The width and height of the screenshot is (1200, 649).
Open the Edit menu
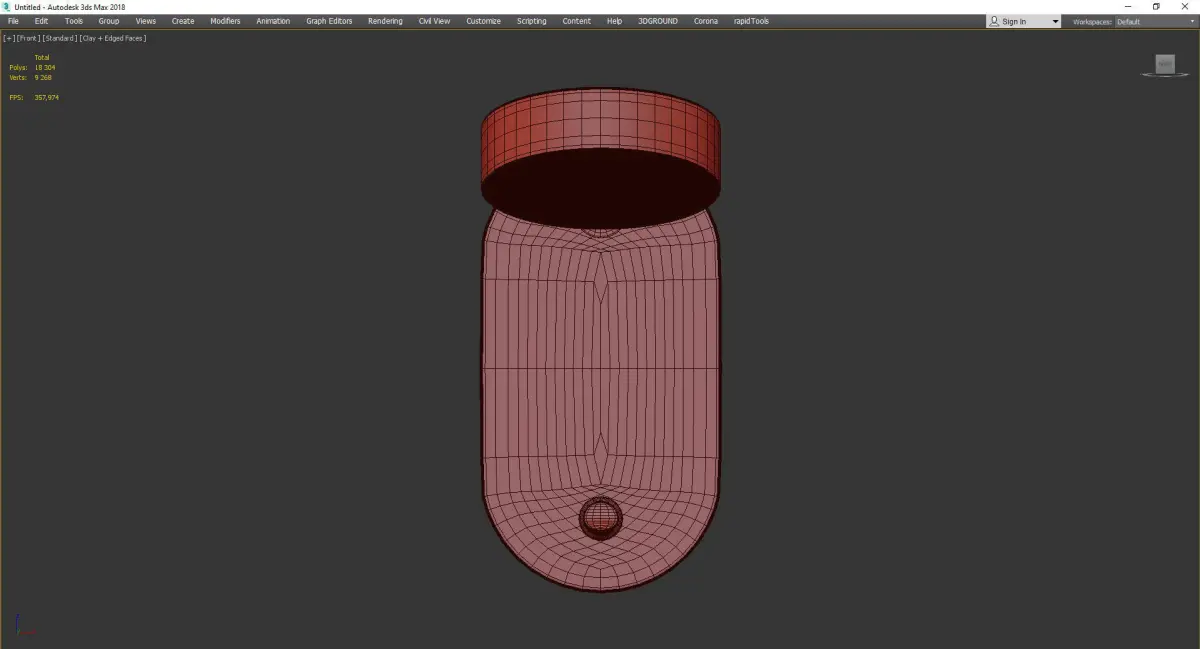click(x=41, y=21)
